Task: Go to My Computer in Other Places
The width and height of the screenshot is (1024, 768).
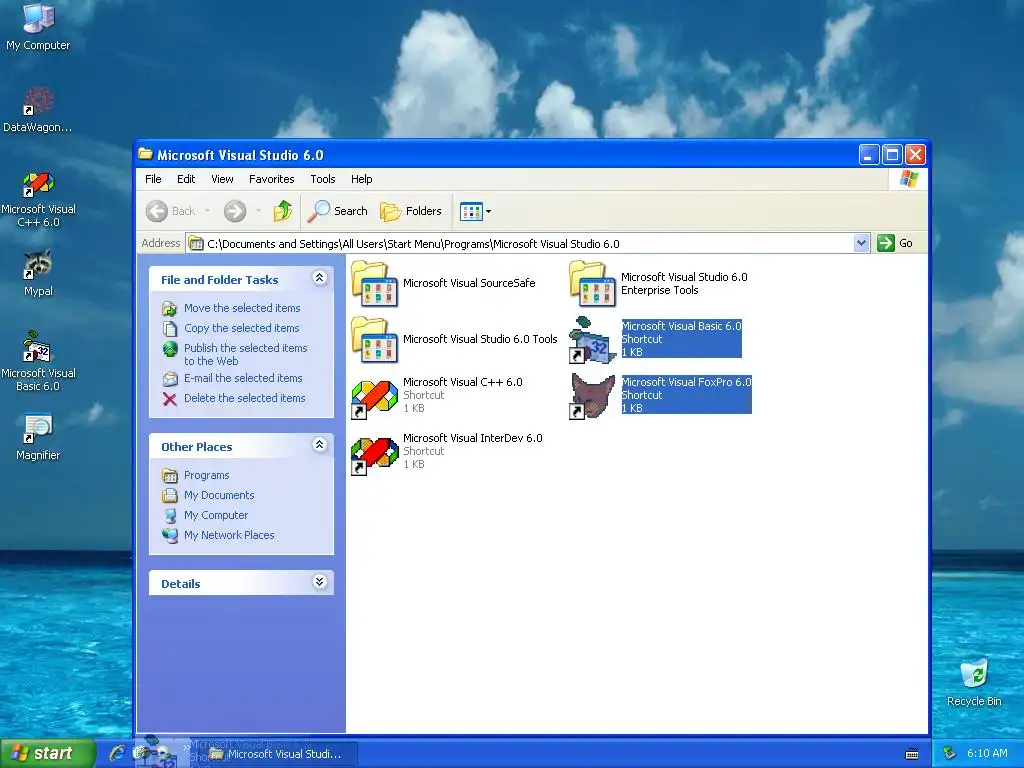Action: click(216, 515)
